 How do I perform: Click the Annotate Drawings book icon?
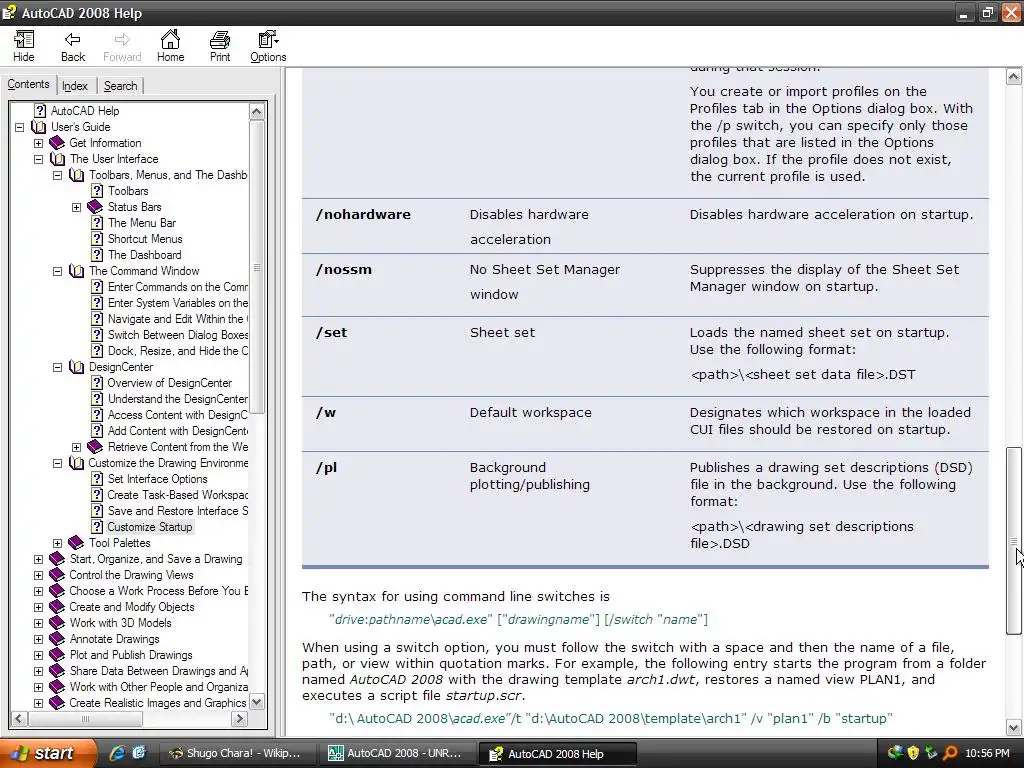(57, 639)
